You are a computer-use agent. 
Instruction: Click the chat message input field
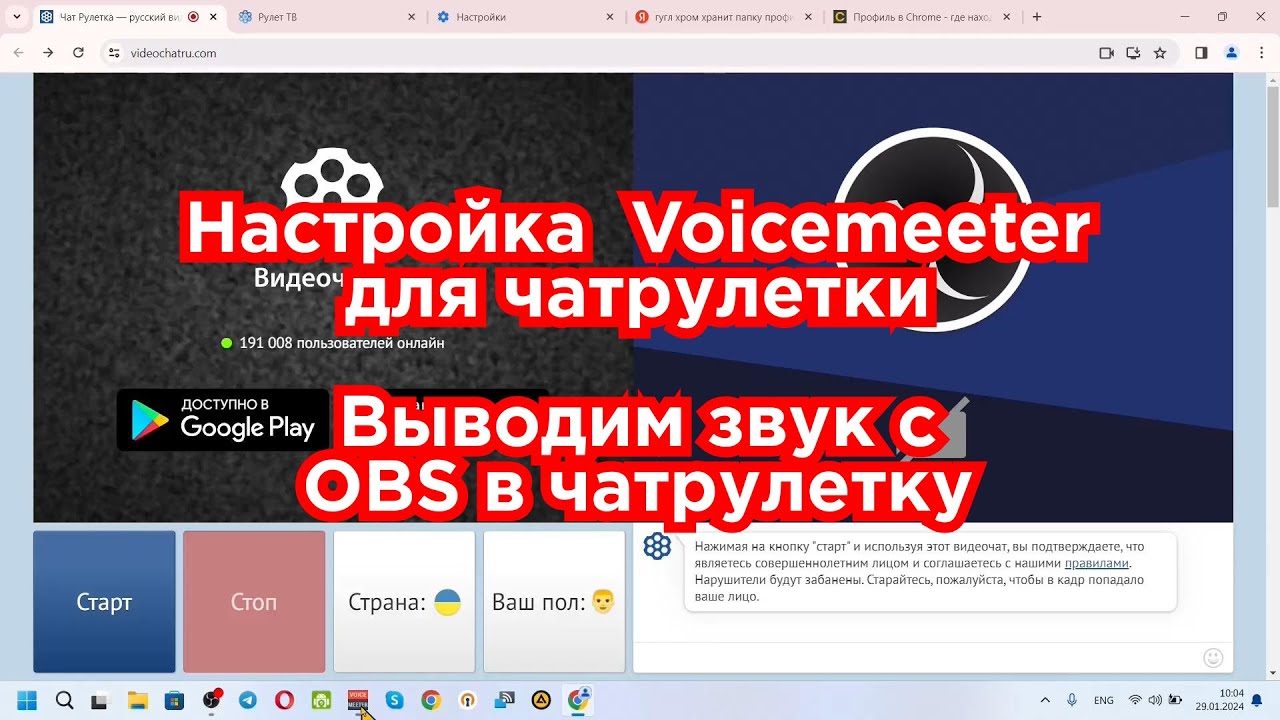[915, 658]
